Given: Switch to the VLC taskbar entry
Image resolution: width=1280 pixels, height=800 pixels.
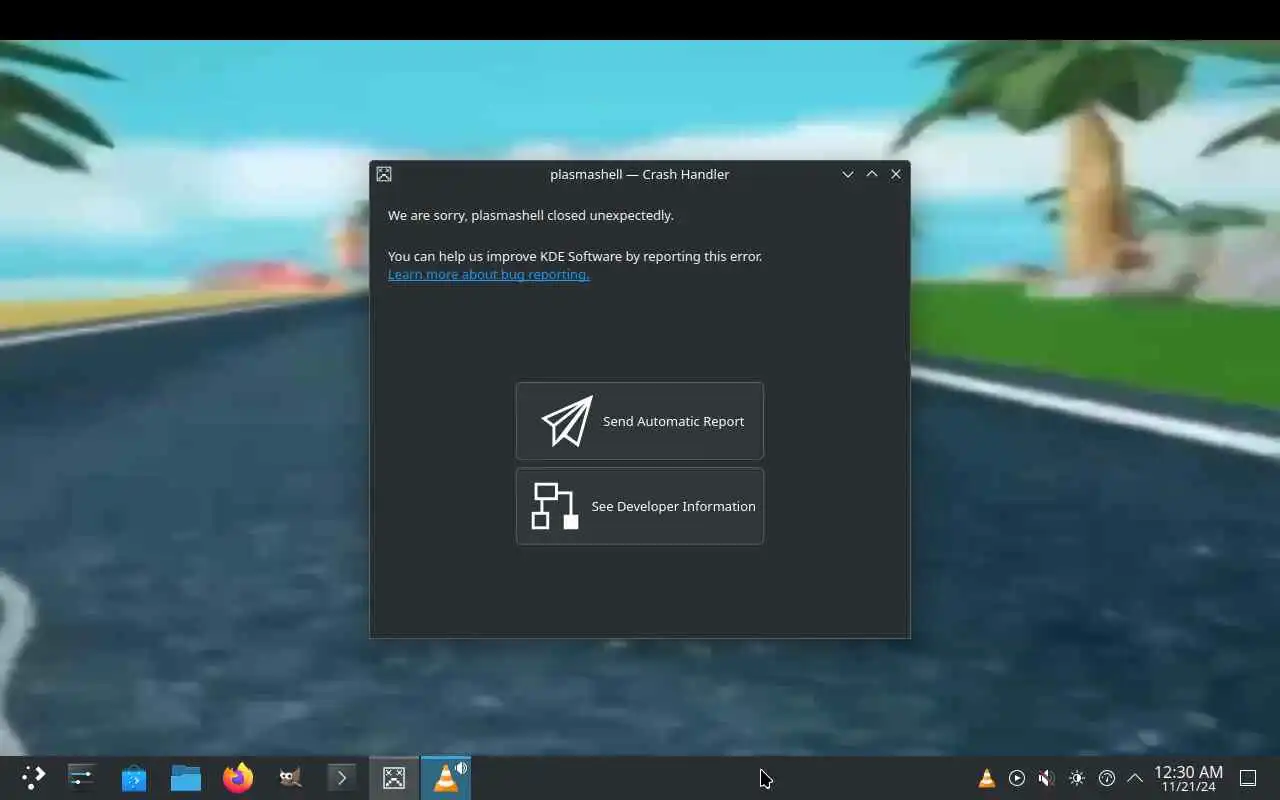Looking at the screenshot, I should click(x=446, y=778).
